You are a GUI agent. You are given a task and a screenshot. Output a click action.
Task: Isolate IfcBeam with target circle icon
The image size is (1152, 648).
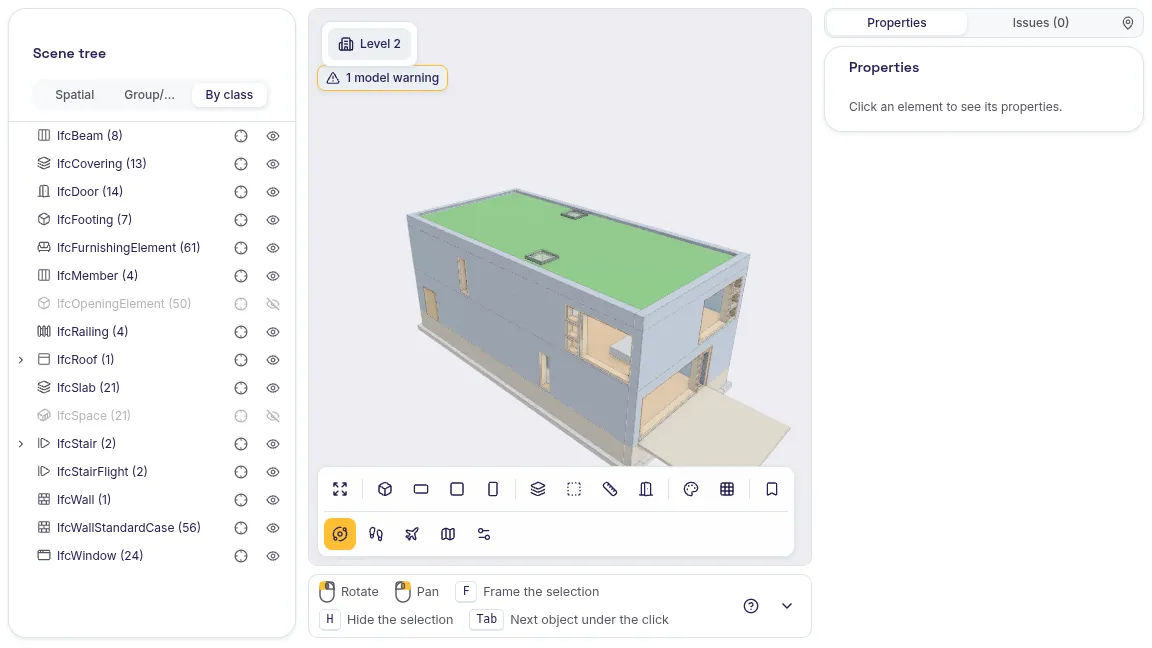click(241, 136)
